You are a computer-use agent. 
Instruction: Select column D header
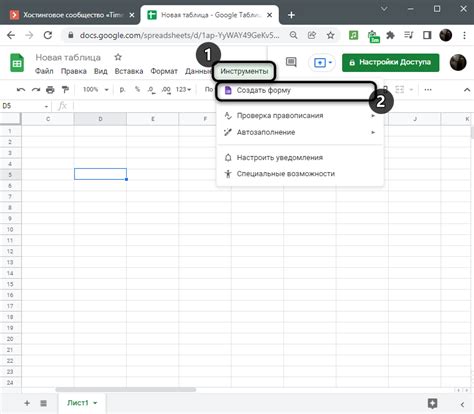tap(100, 119)
